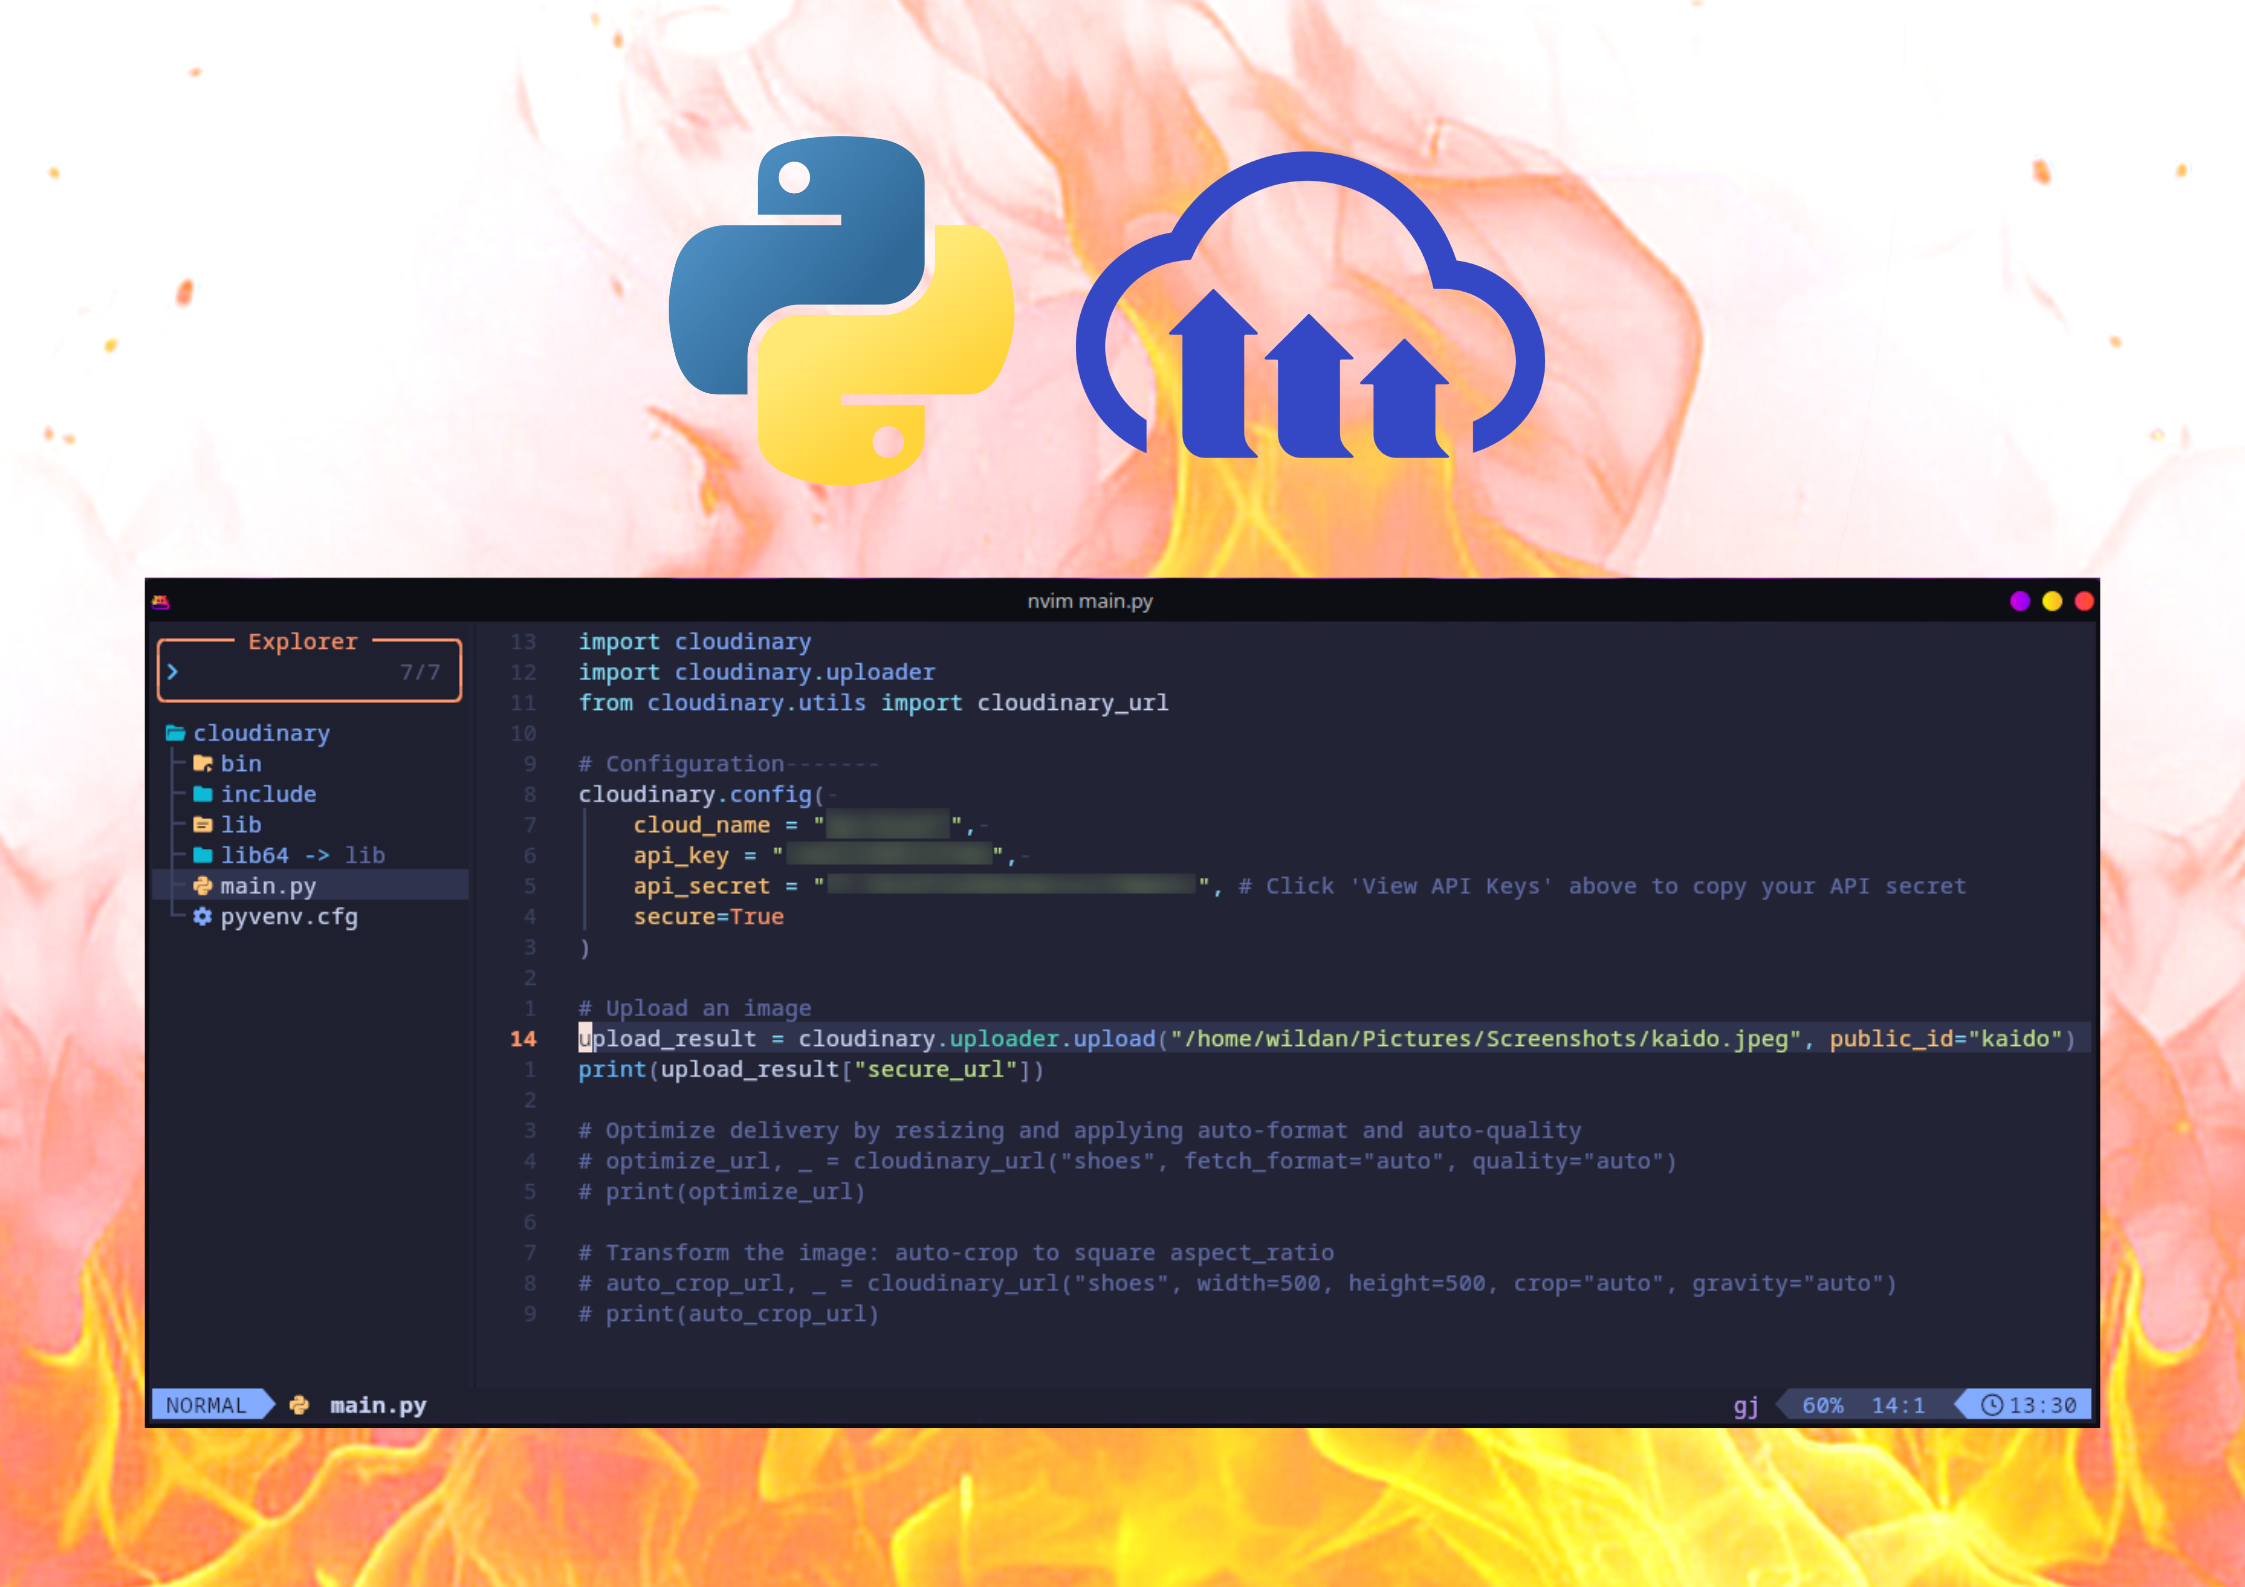The image size is (2245, 1587).
Task: Collapse the cloudinary folder in Explorer
Action: (262, 733)
